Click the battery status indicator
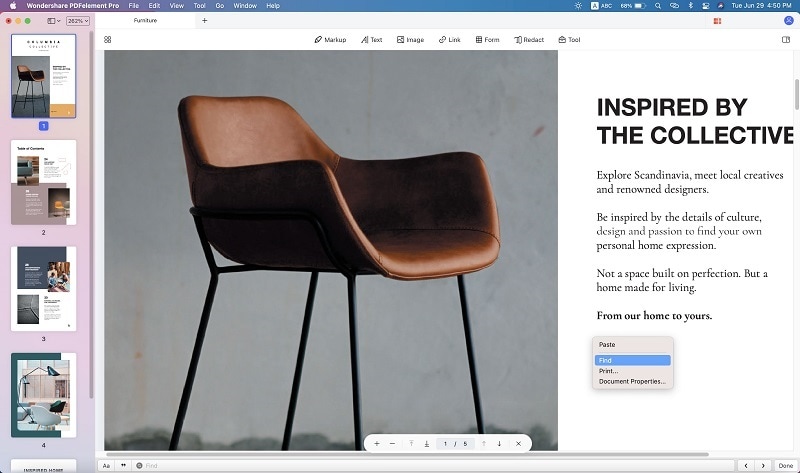 click(x=634, y=6)
